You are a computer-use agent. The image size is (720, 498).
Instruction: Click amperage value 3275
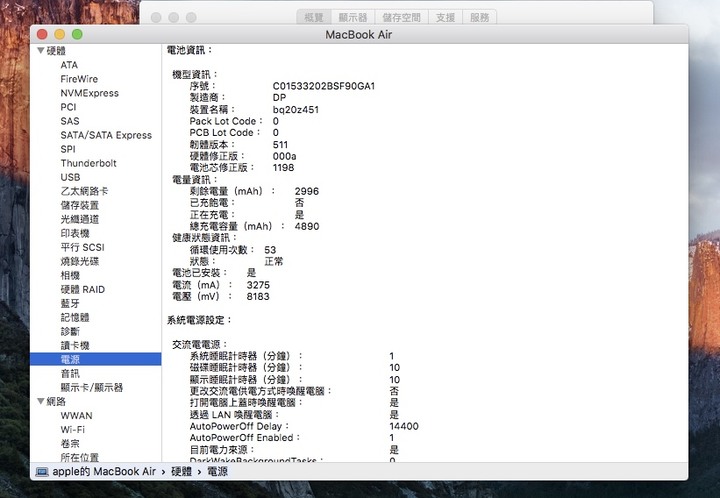pyautogui.click(x=258, y=285)
